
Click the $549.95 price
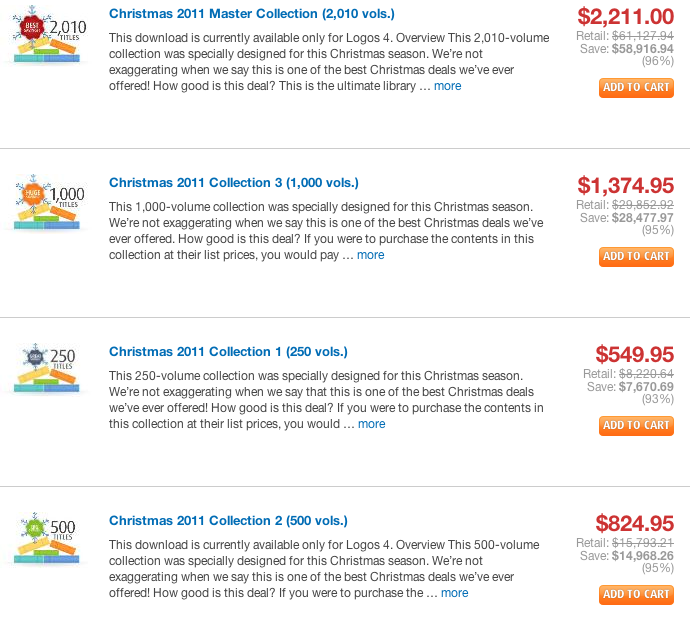coord(634,354)
